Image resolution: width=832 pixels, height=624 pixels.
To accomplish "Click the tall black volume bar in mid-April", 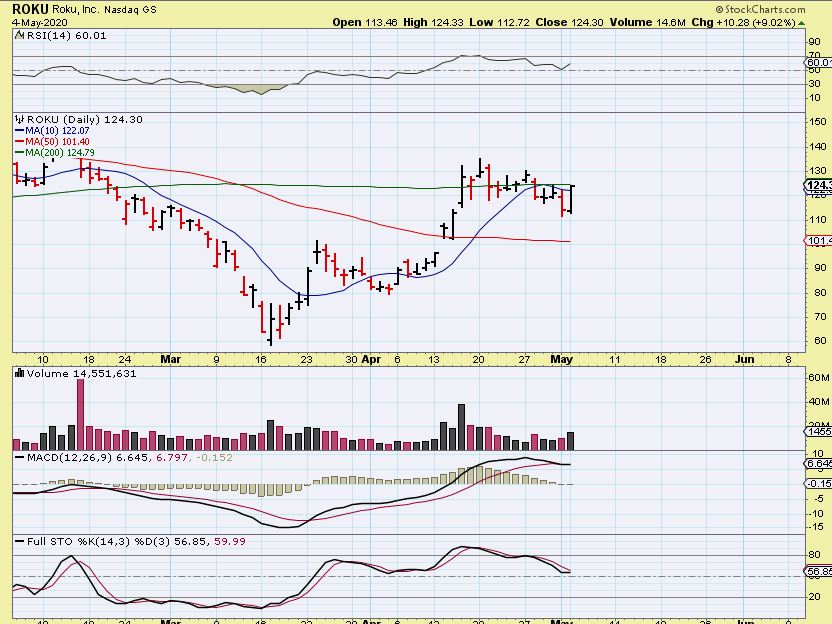I will (461, 427).
